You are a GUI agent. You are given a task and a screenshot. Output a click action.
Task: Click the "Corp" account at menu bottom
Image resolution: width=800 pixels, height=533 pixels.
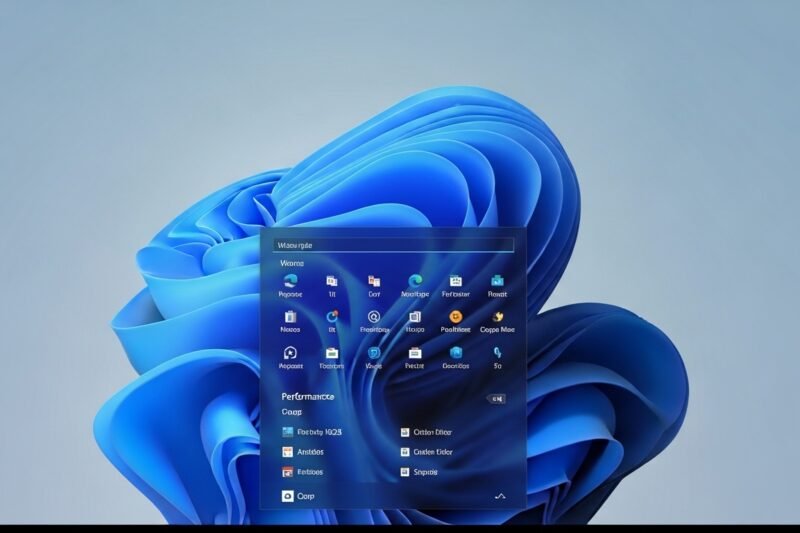[298, 496]
